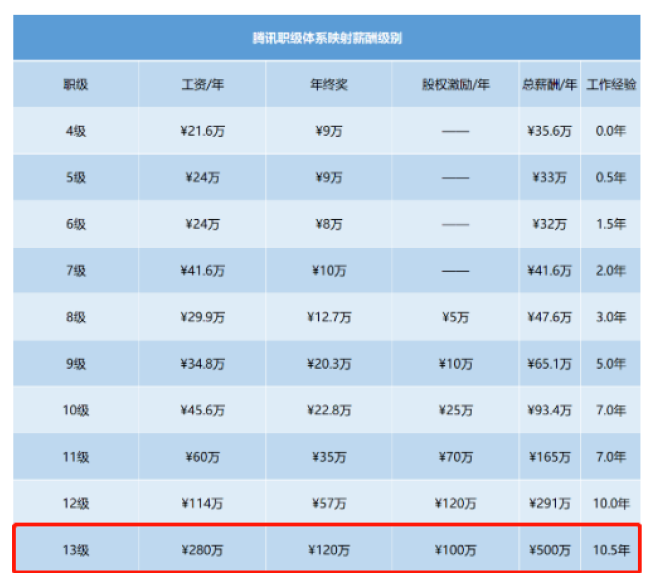The image size is (653, 573).
Task: Click the table title 腾讯职级体系映射薪酬级别
Action: pos(327,38)
